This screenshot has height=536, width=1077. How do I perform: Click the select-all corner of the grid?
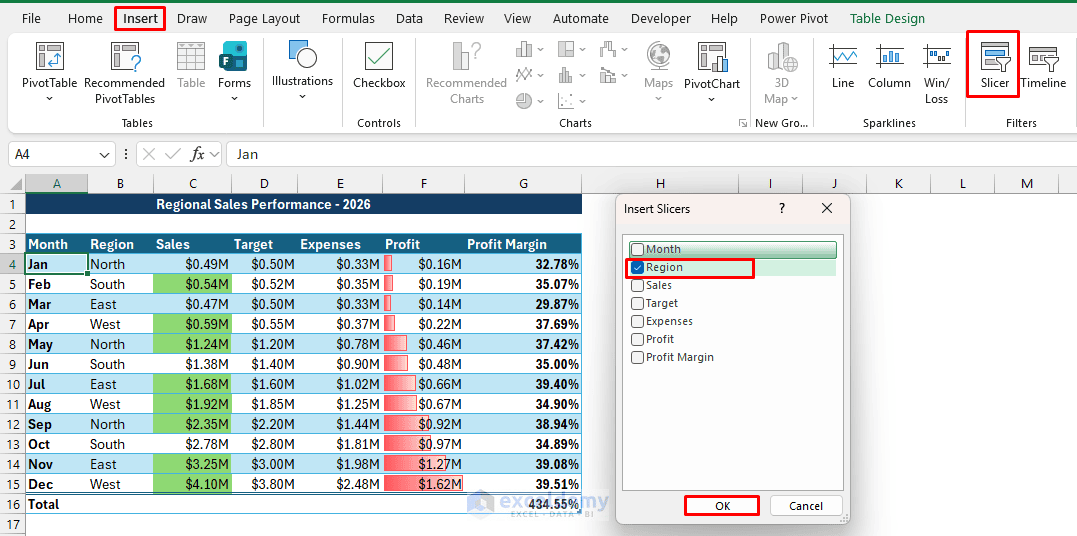pyautogui.click(x=12, y=183)
